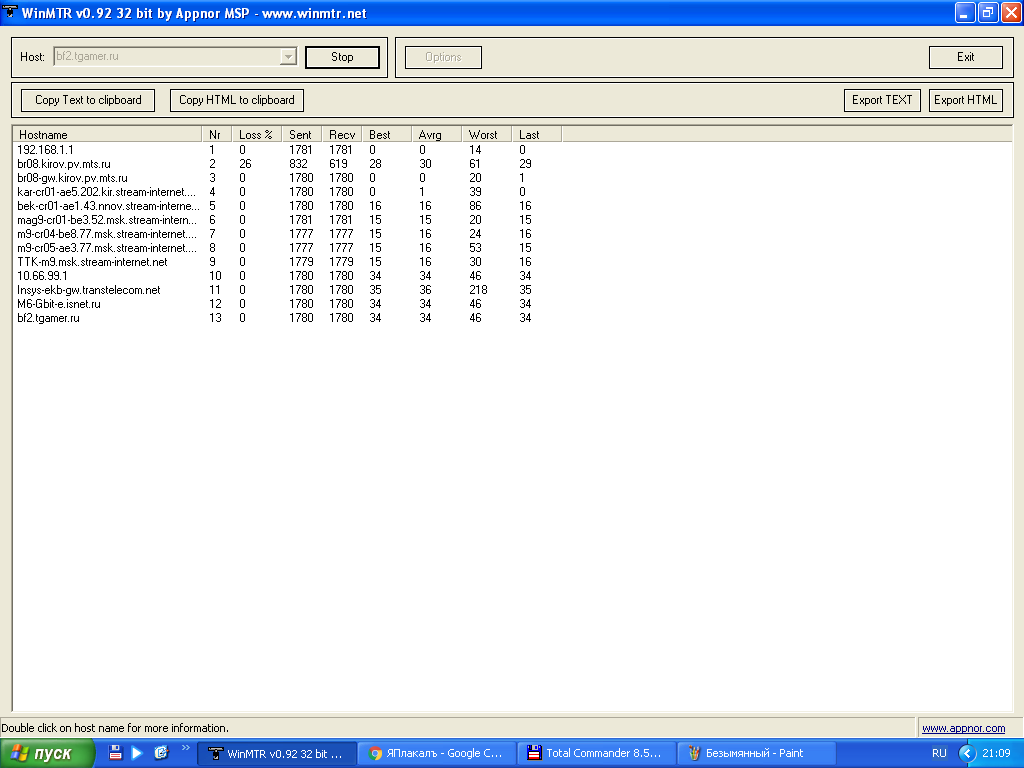
Task: Click the Exit button
Action: 965,57
